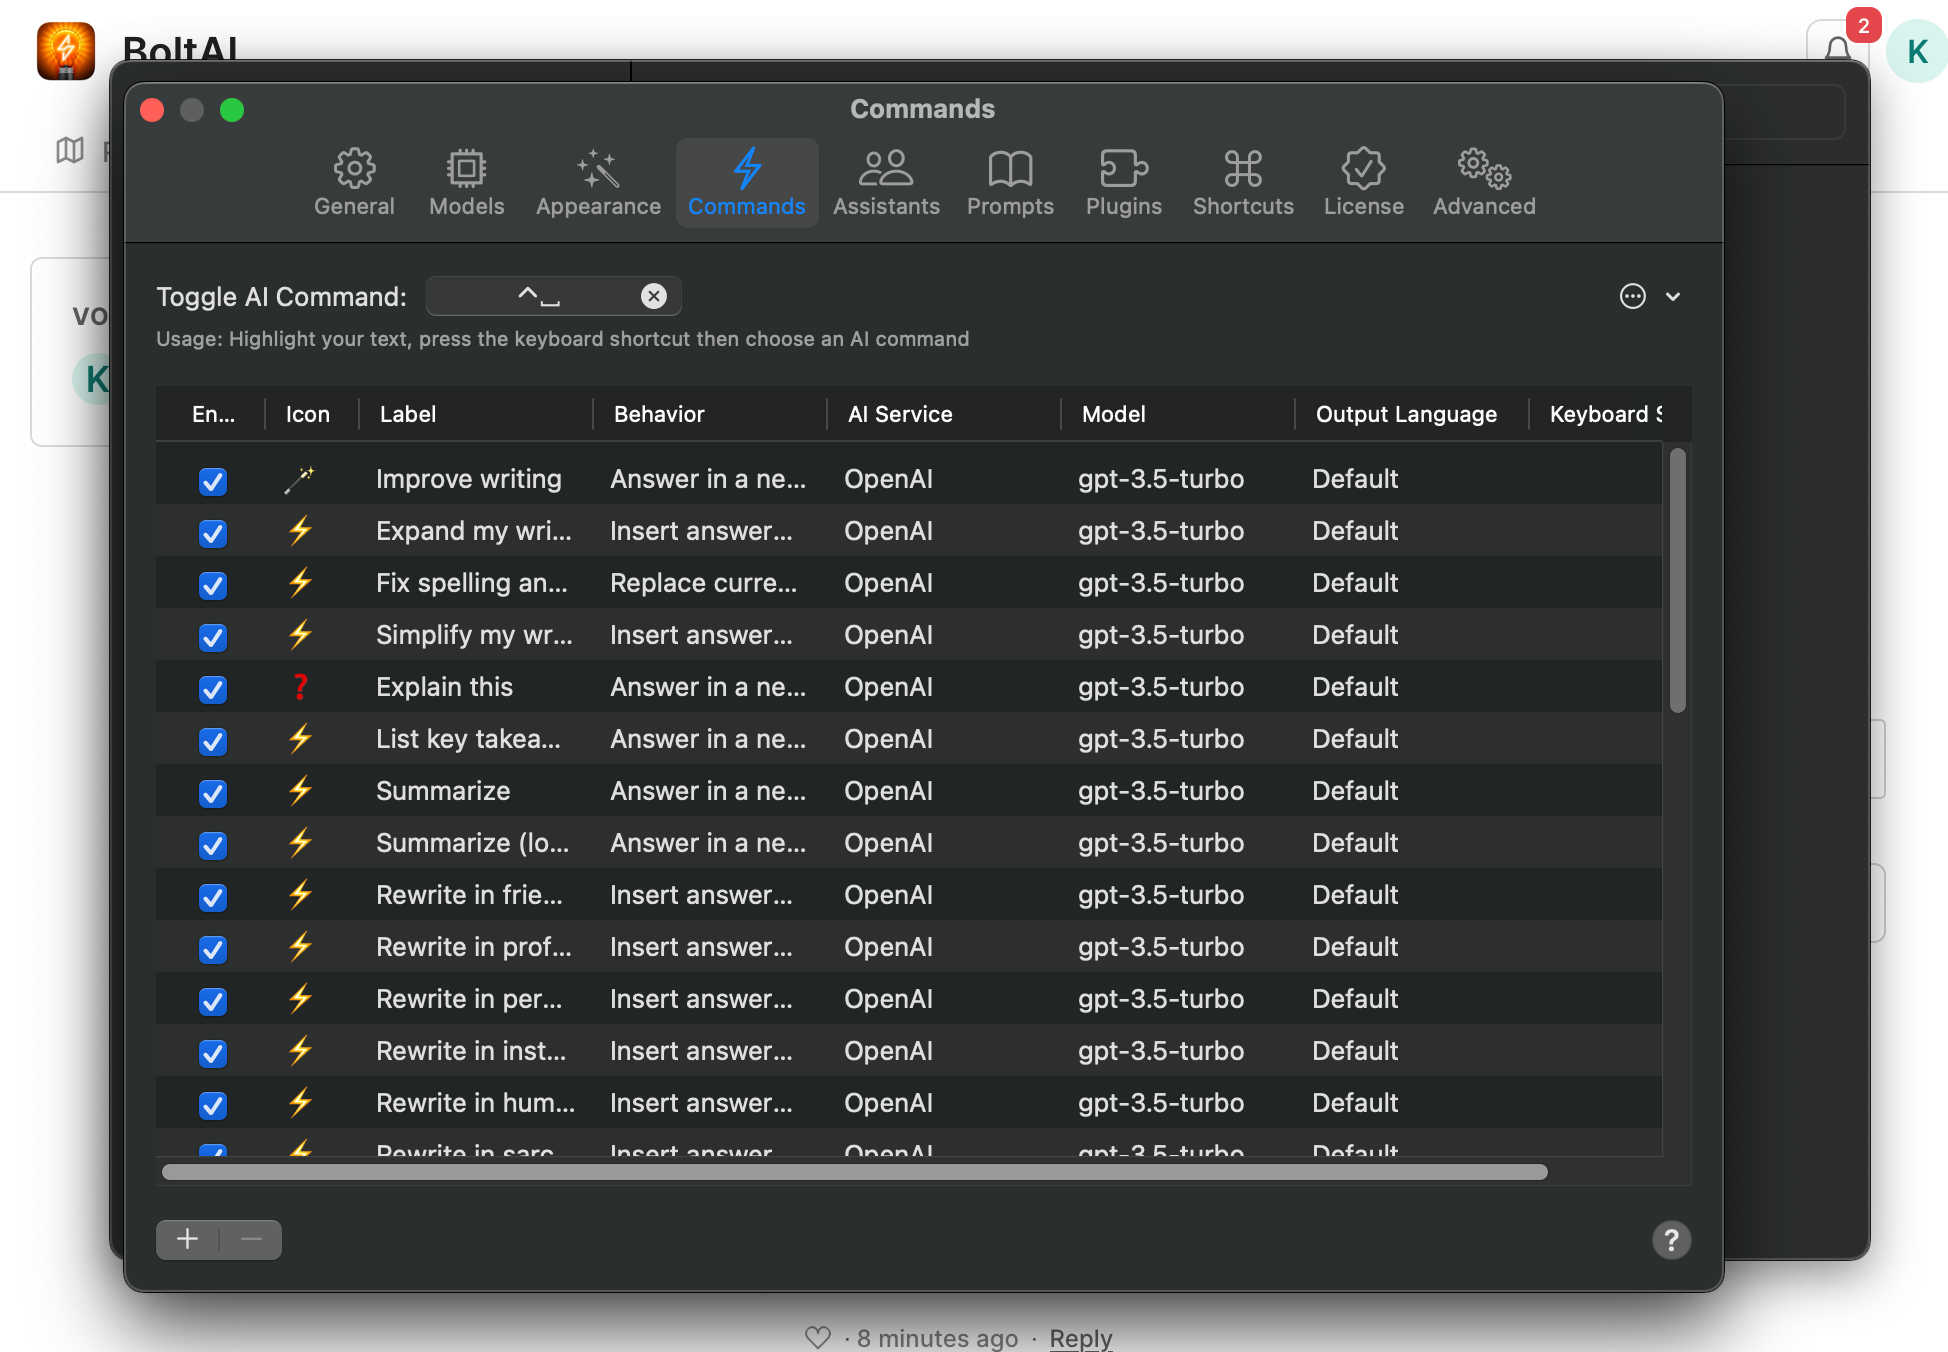Click the Behavior cell for Fix spelling row
1948x1352 pixels.
click(x=703, y=583)
